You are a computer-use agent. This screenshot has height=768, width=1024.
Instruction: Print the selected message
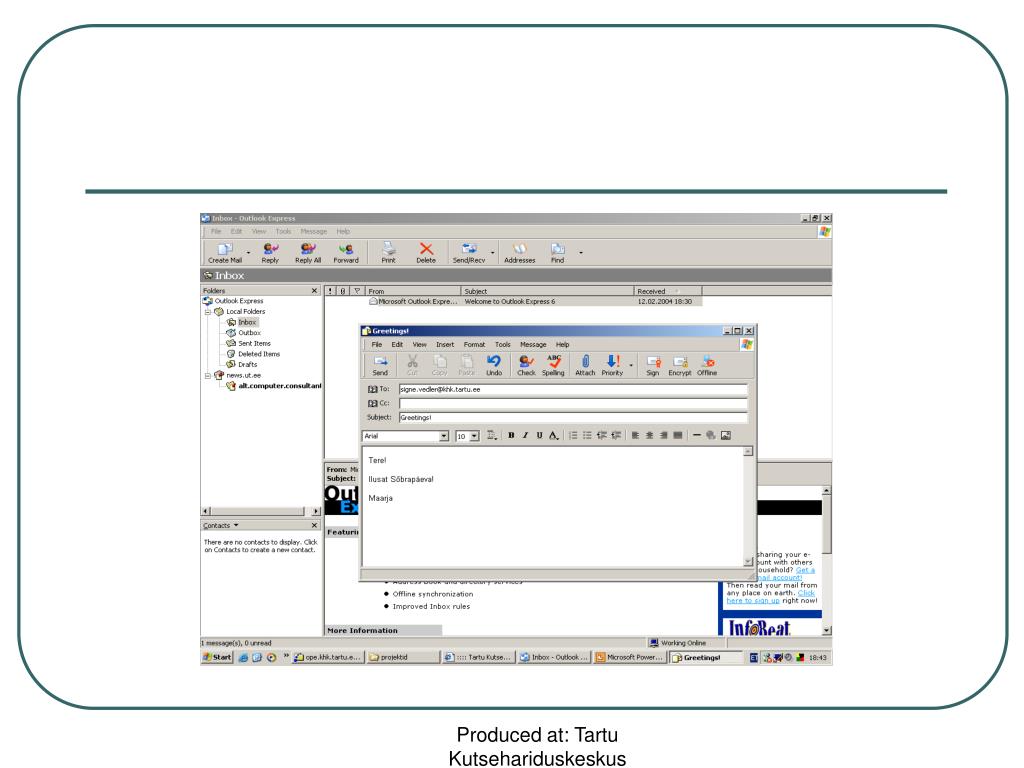[x=389, y=253]
